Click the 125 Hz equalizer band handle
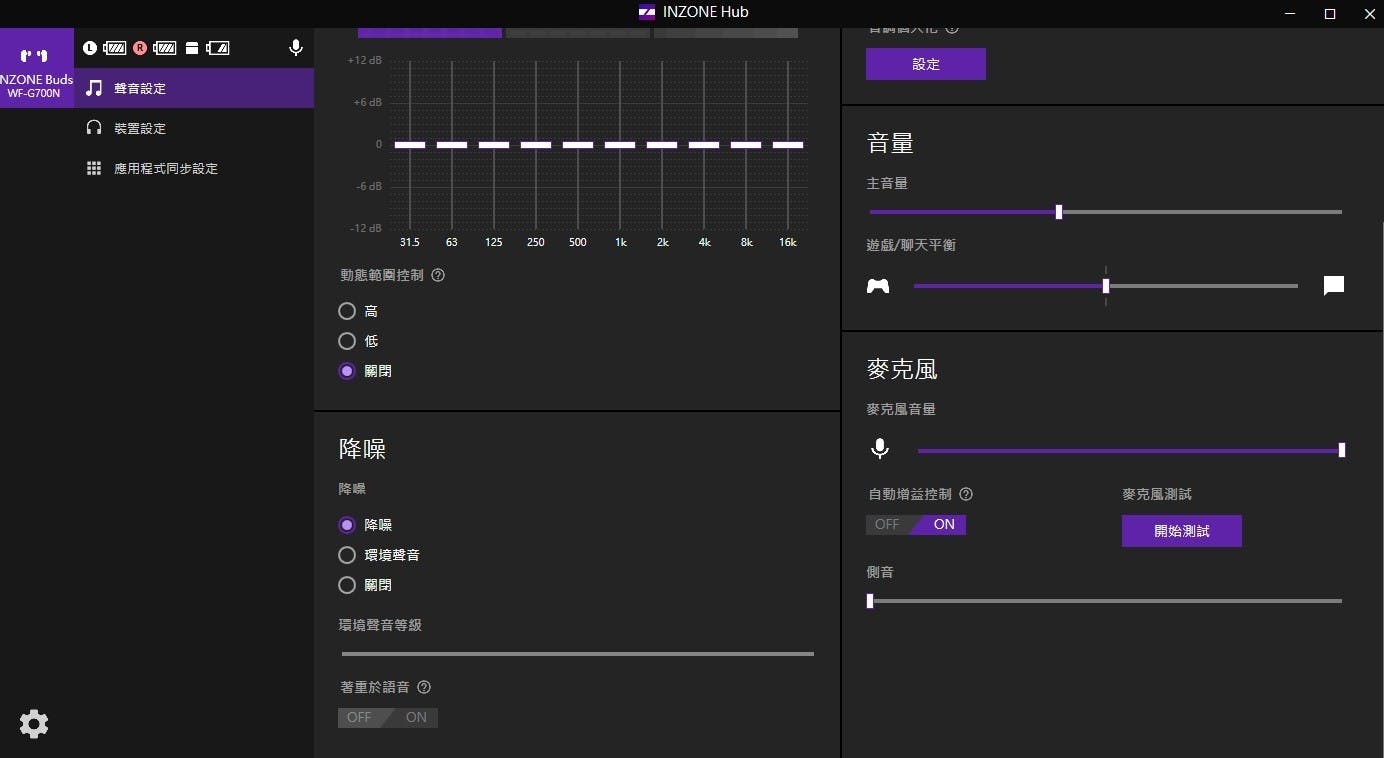 494,145
